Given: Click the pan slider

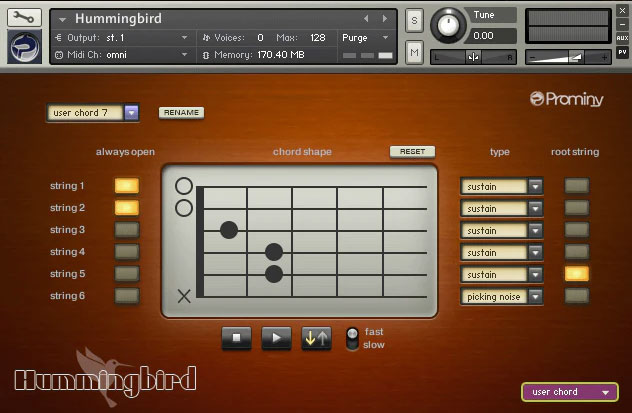Looking at the screenshot, I should (x=474, y=57).
